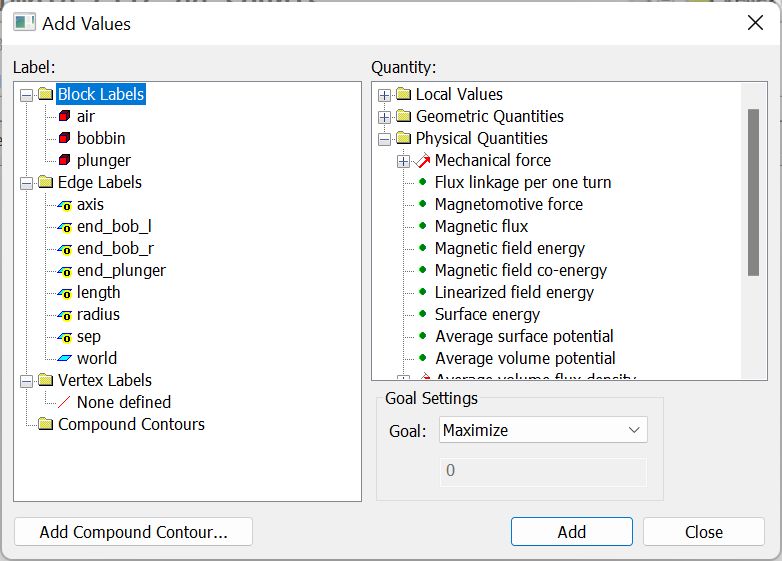
Task: Click the axis edge label icon
Action: coord(65,204)
